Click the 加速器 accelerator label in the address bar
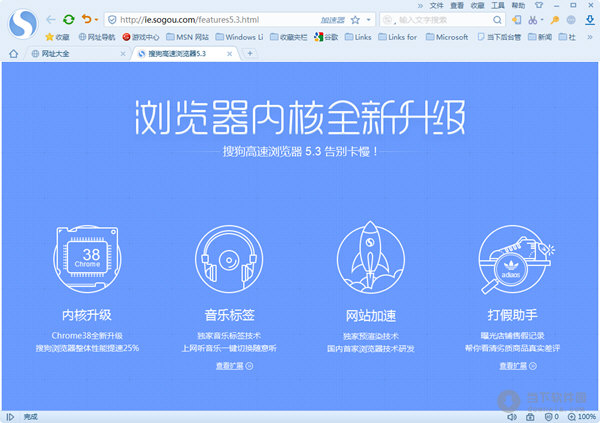The width and height of the screenshot is (600, 423). click(332, 20)
